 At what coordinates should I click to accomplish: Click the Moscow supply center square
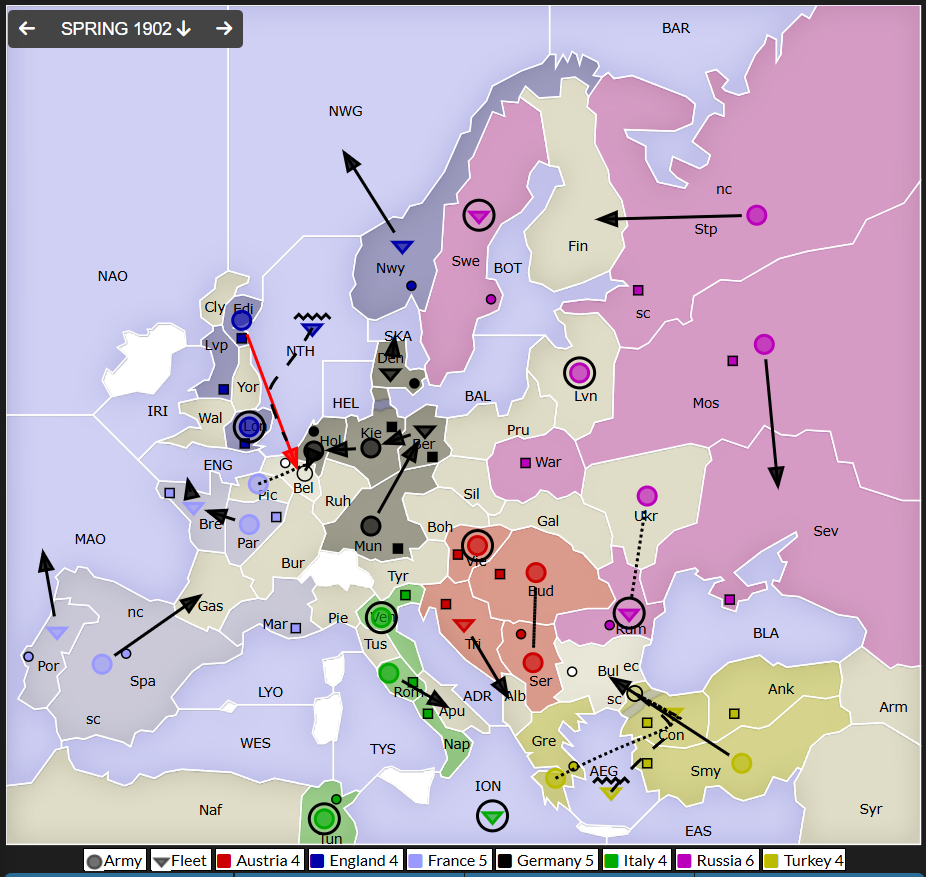(x=732, y=361)
